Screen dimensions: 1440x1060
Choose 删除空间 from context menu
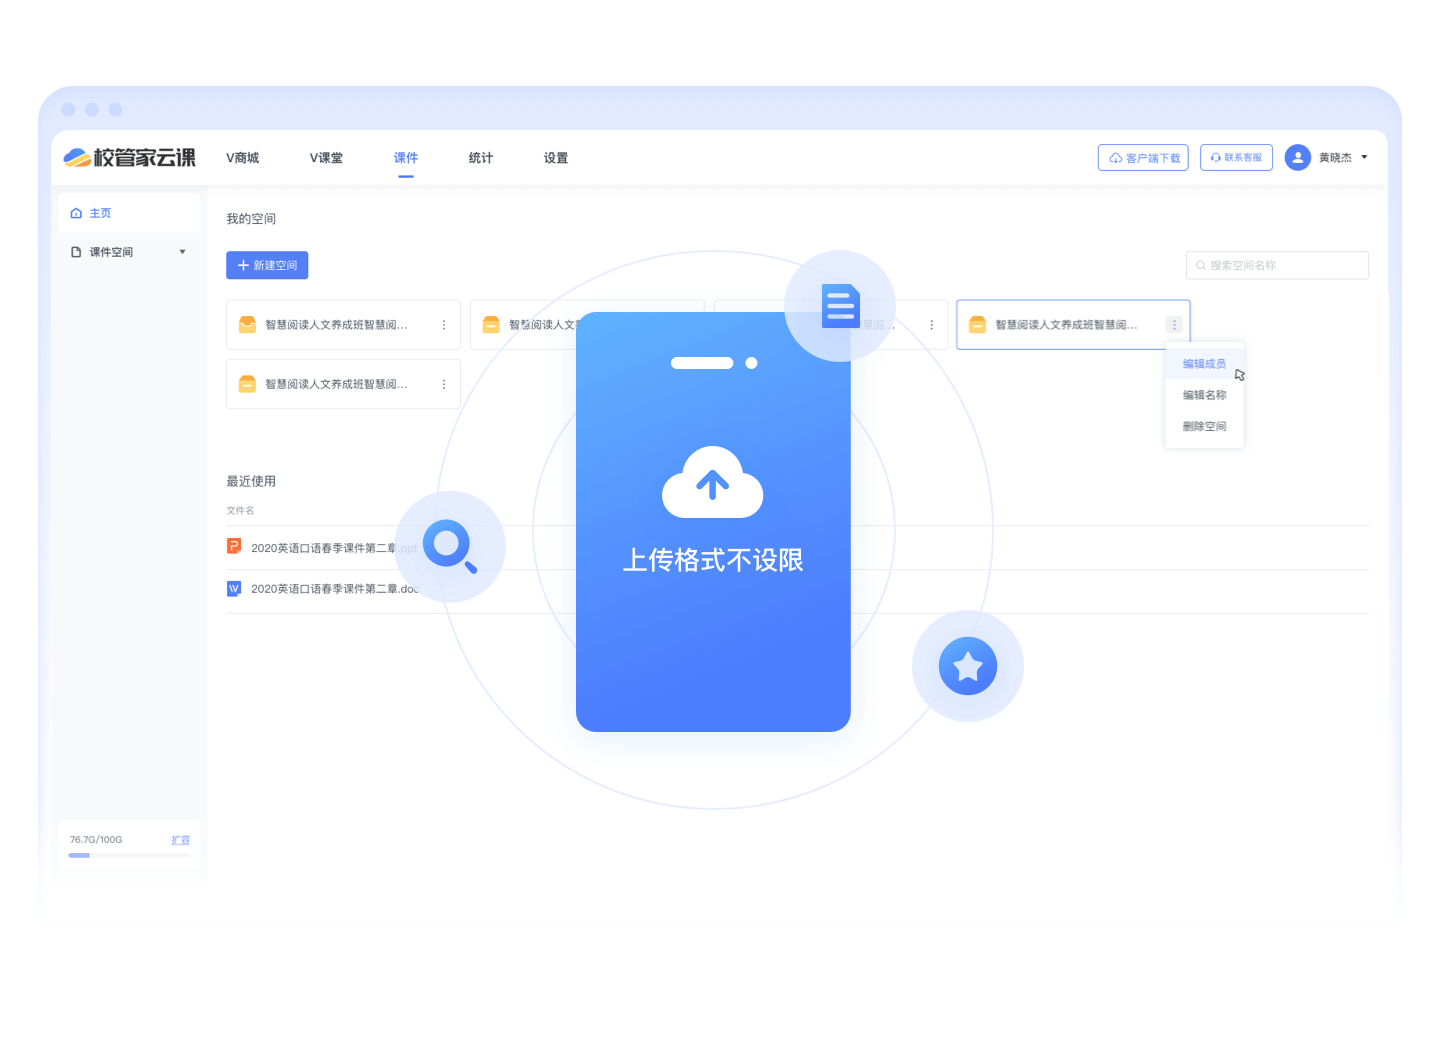1204,426
